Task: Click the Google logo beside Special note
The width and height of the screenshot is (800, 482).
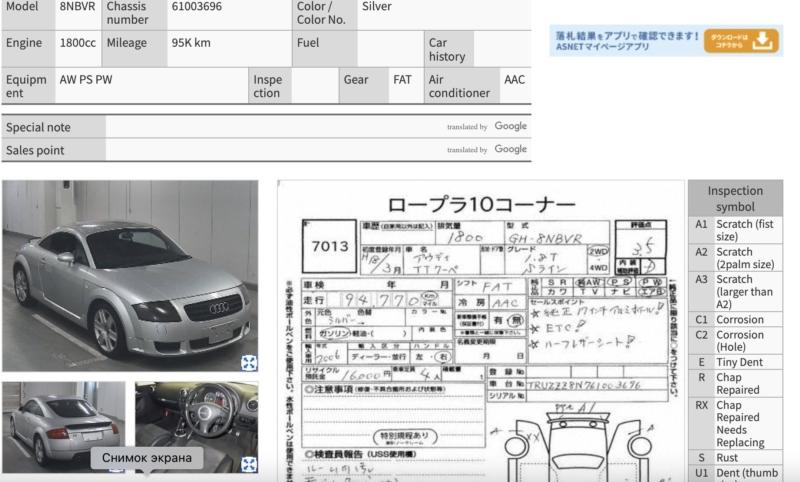Action: point(510,127)
